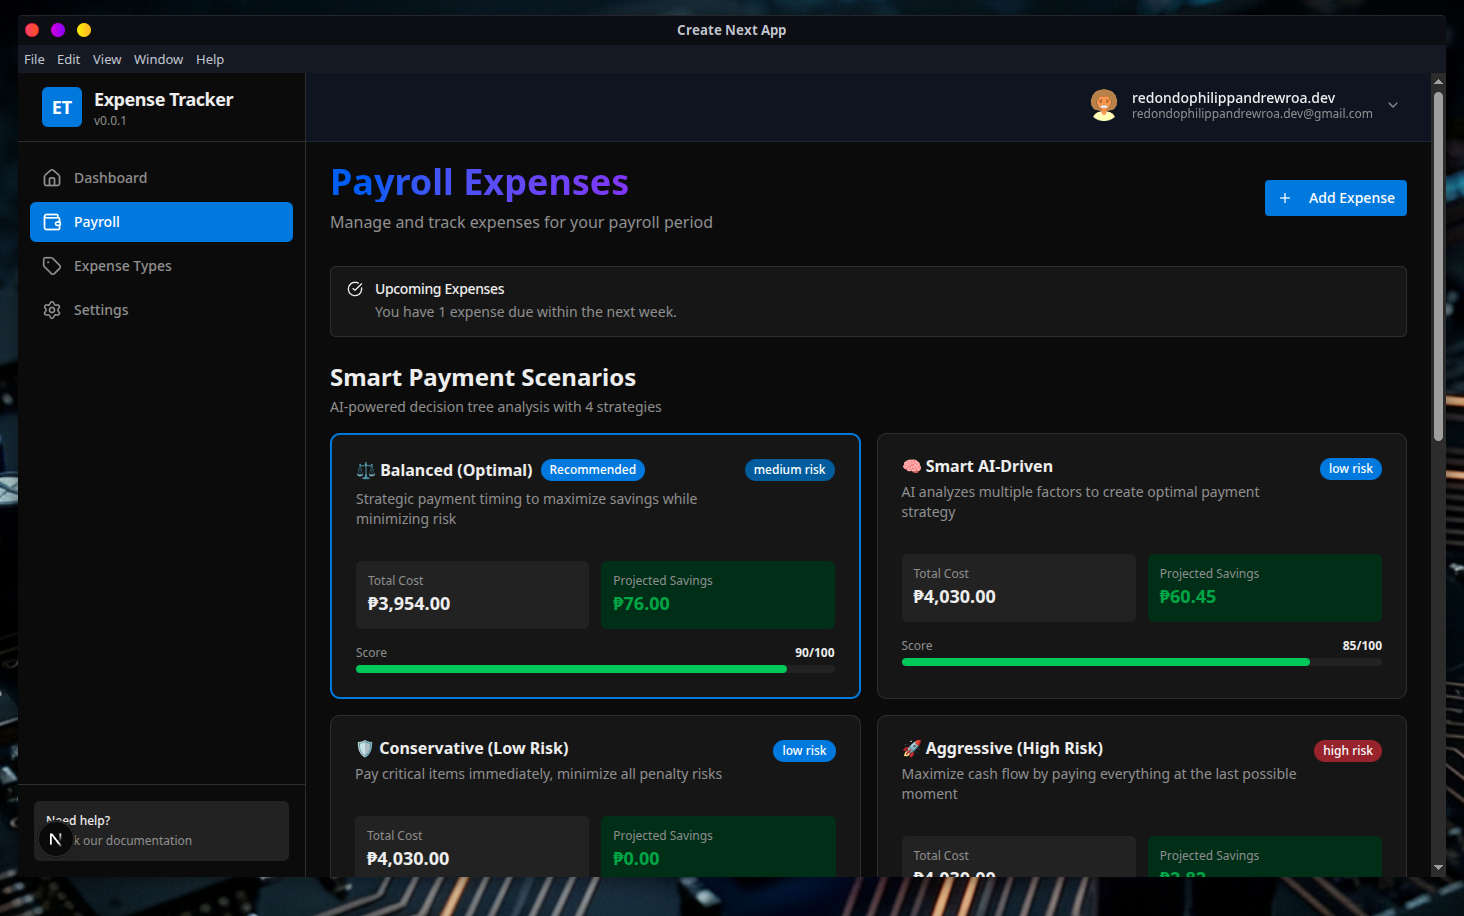Click the plus icon in Add Expense
Viewport: 1464px width, 916px height.
1285,198
